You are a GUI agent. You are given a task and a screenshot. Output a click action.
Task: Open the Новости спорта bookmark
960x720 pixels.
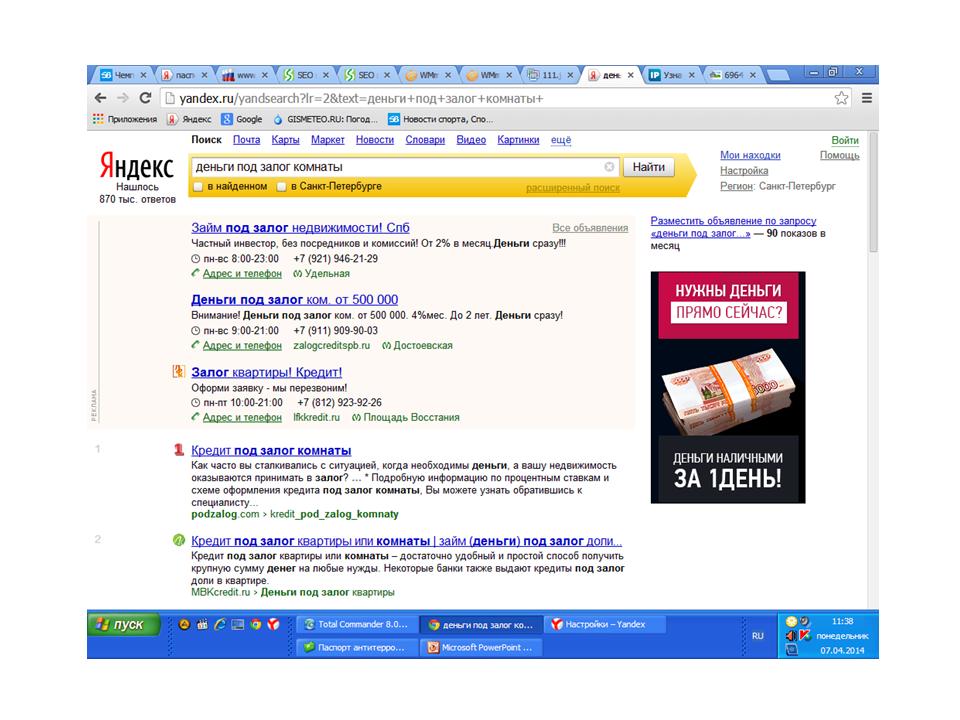click(441, 119)
